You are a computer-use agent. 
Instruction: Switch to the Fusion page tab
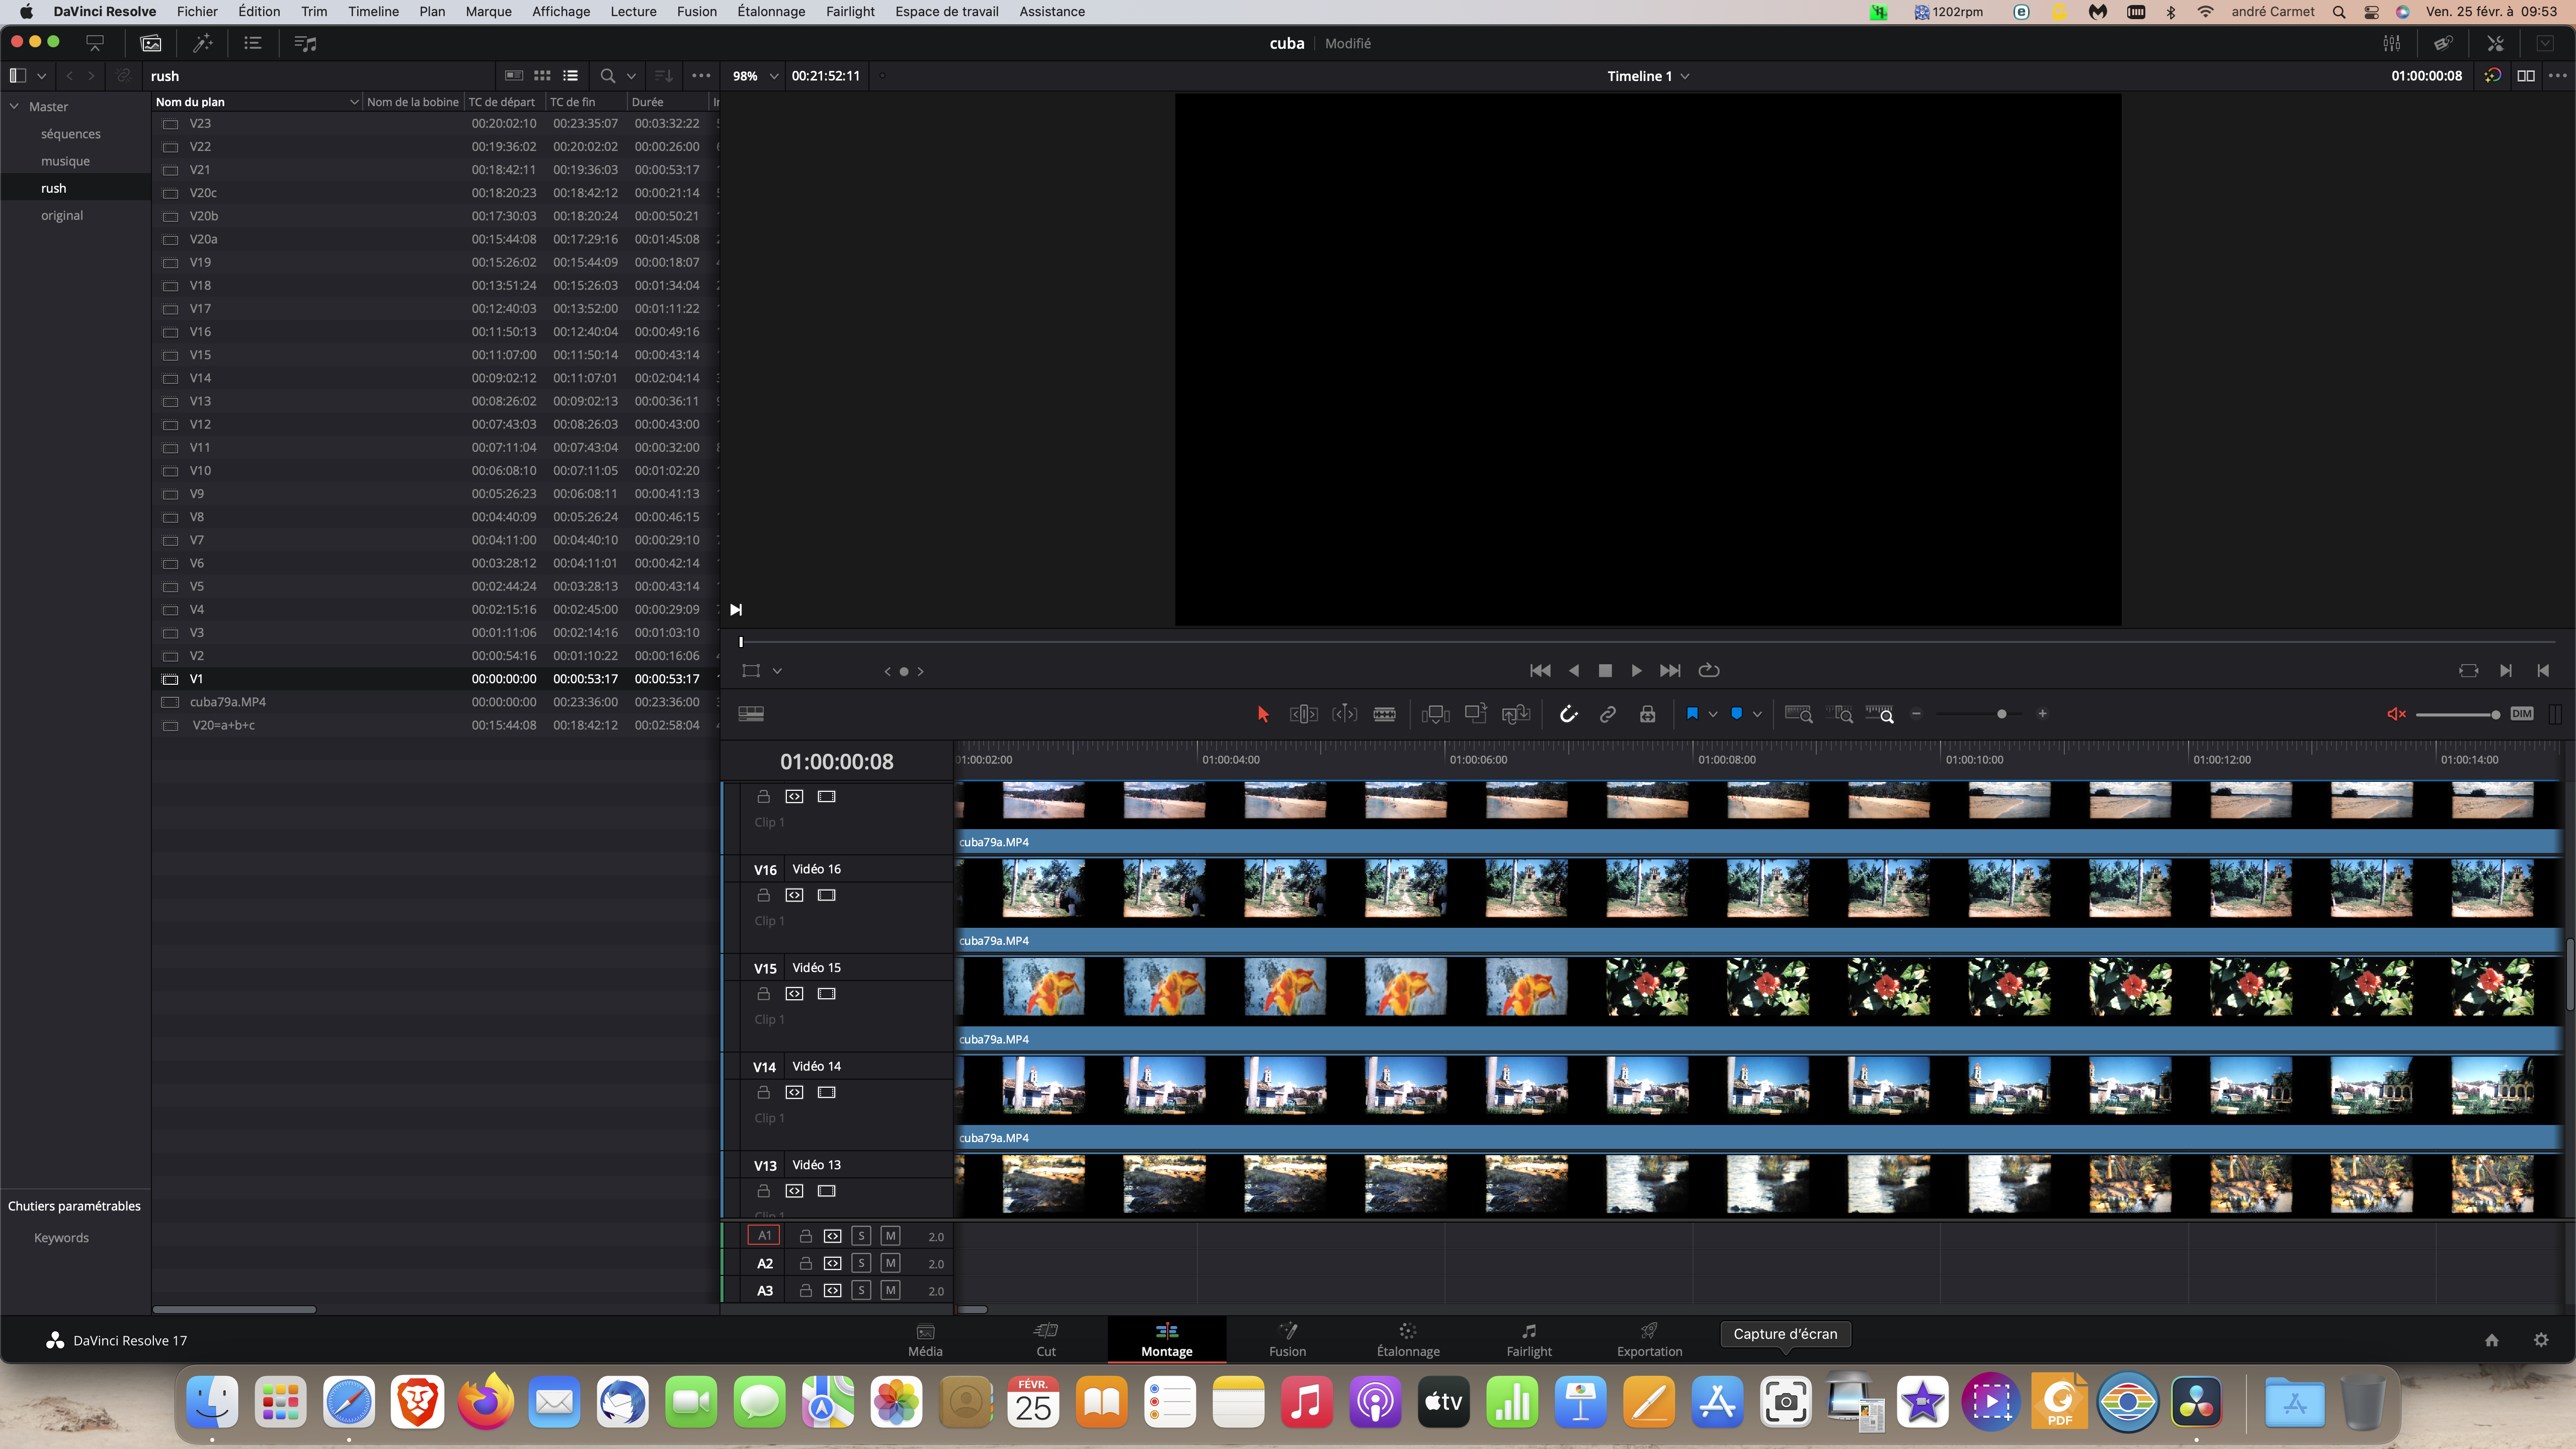1287,1340
